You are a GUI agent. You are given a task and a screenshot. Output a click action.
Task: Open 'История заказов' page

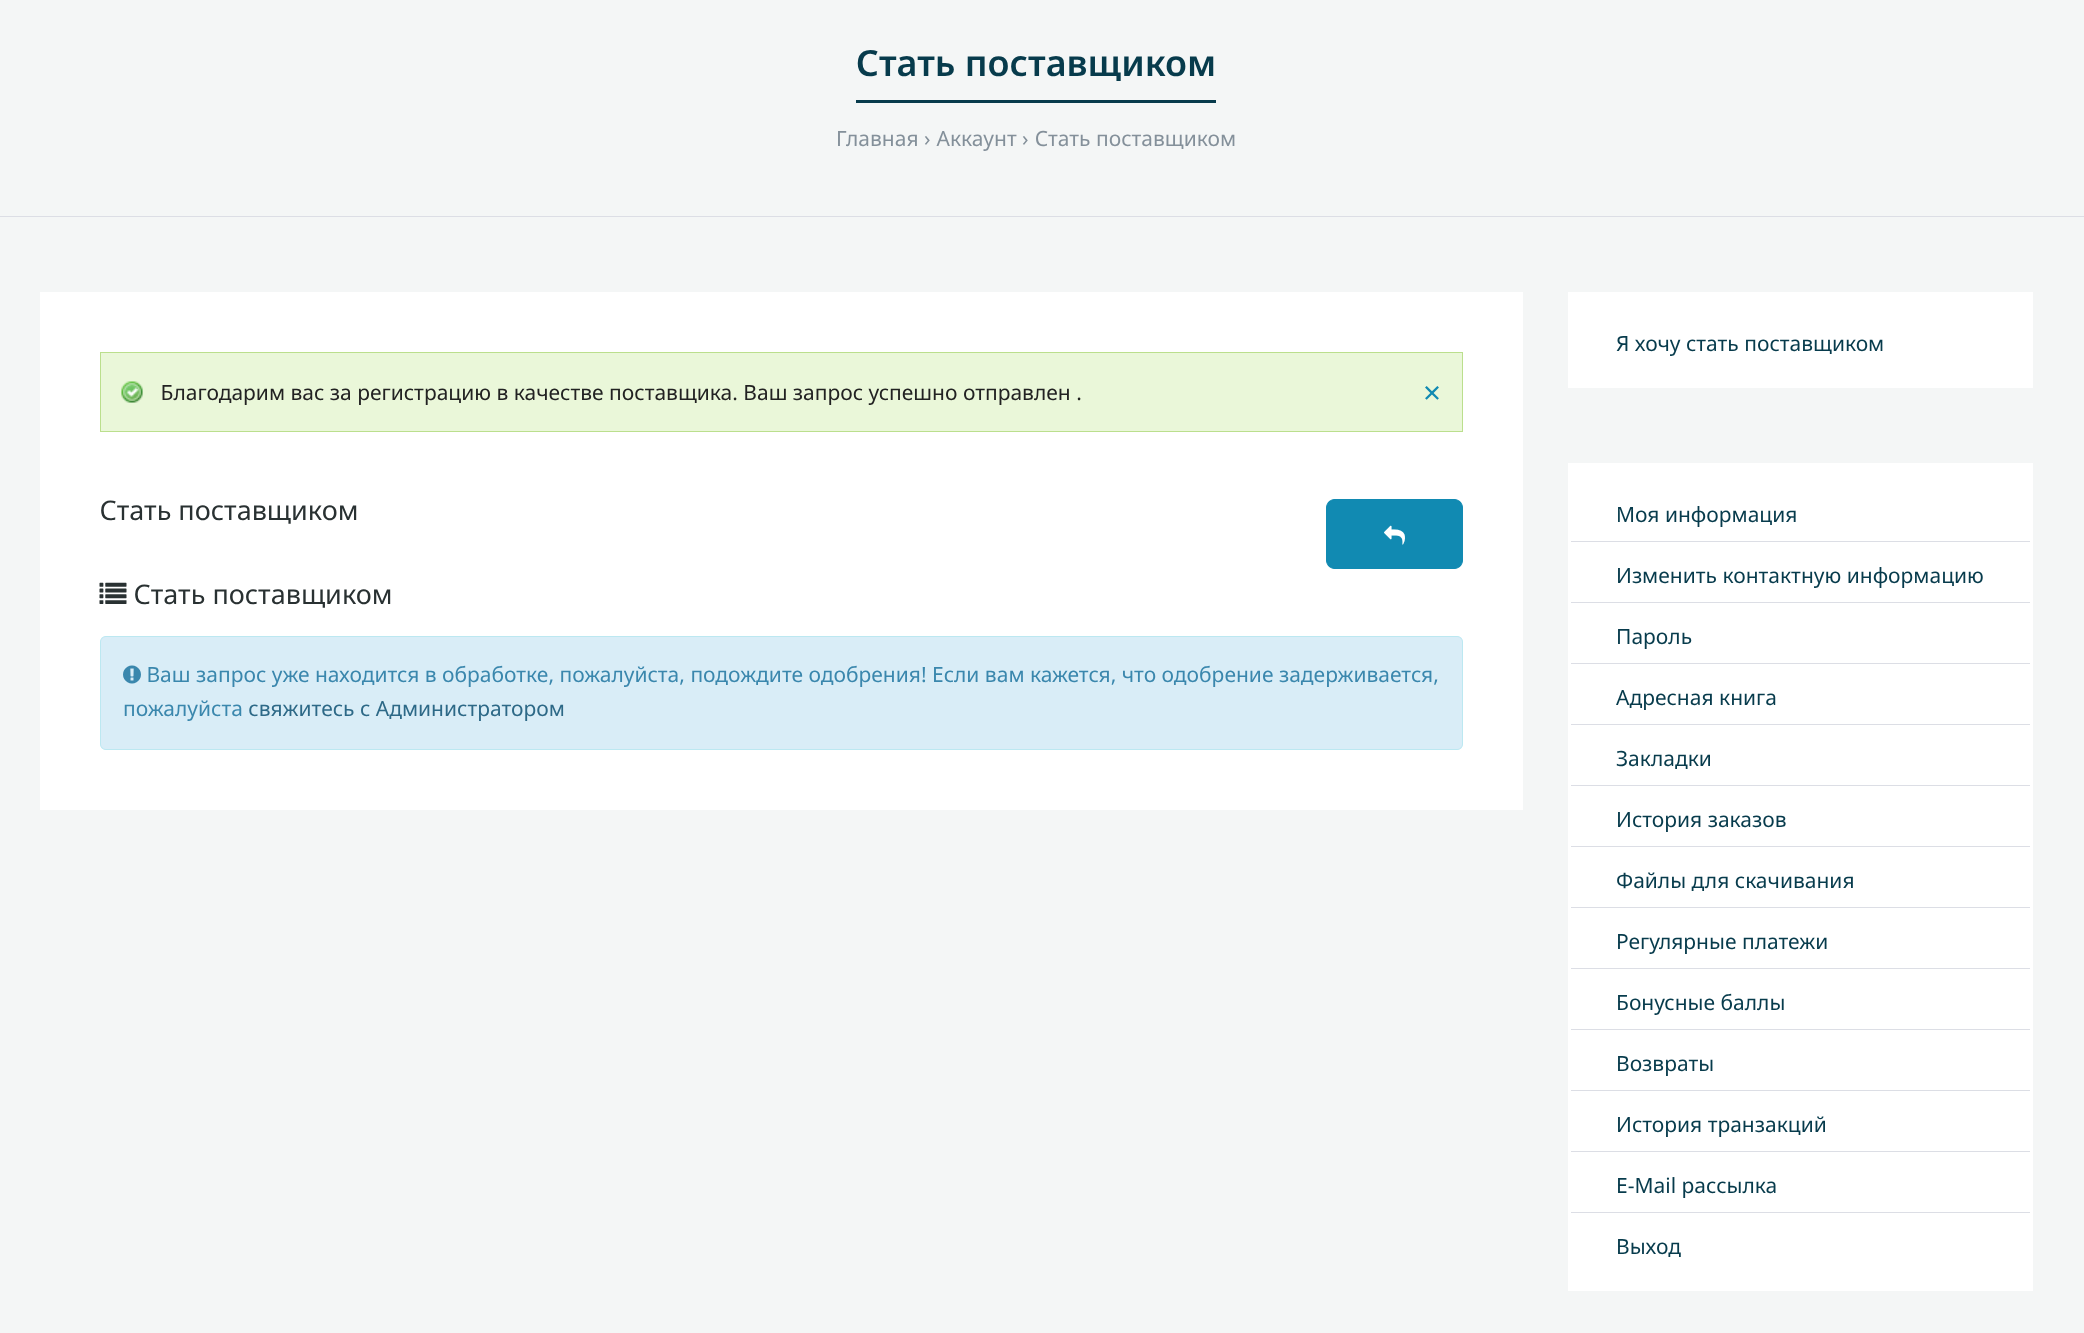pos(1700,820)
